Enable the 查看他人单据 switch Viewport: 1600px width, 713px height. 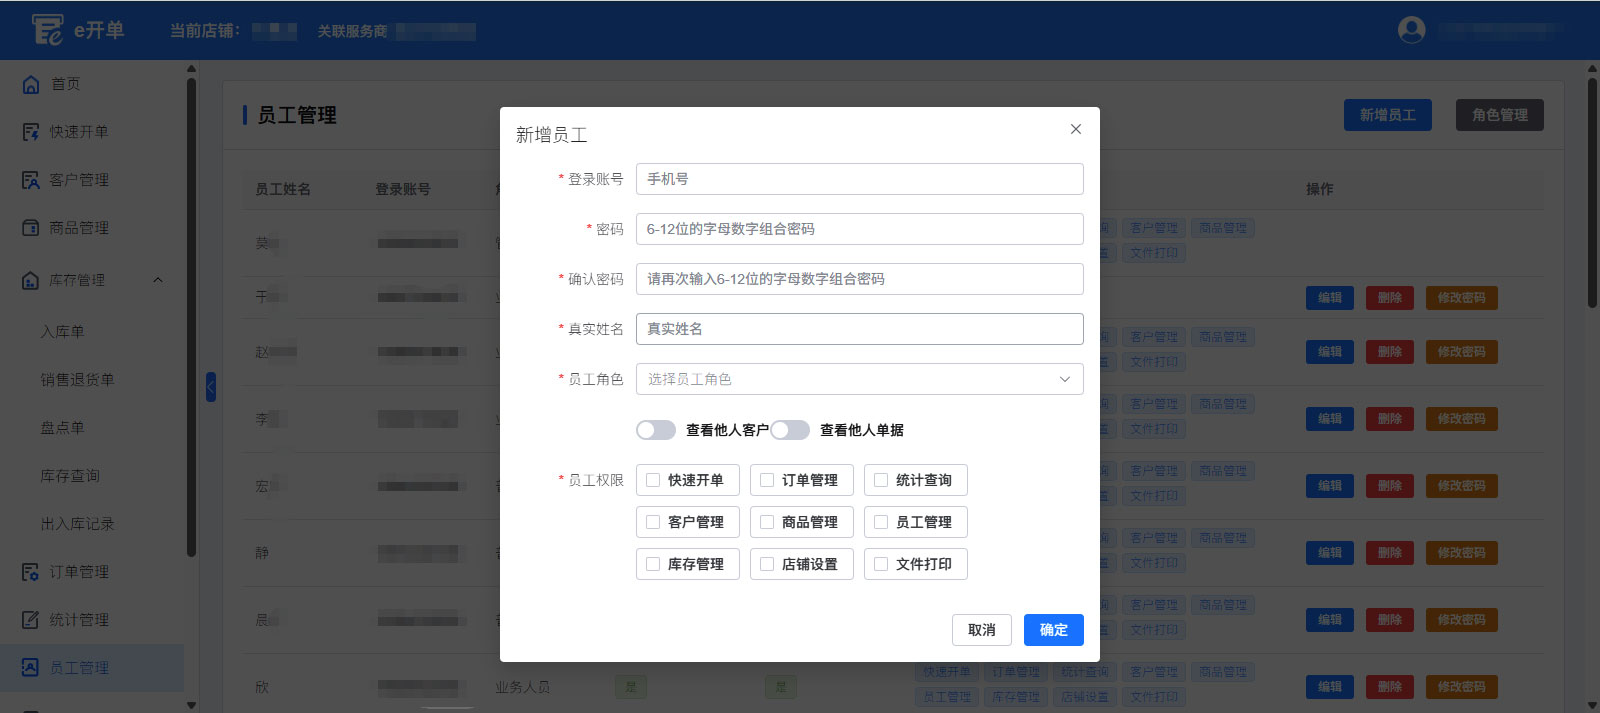[790, 430]
